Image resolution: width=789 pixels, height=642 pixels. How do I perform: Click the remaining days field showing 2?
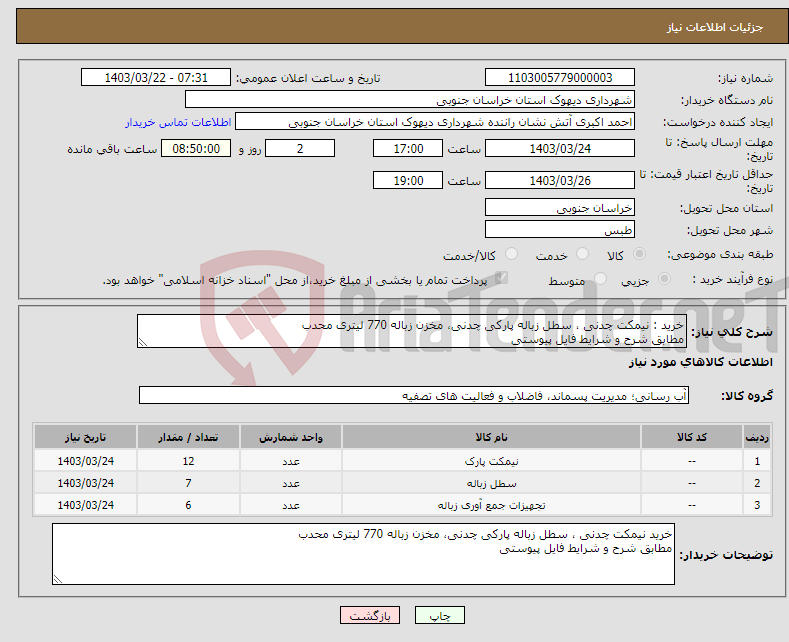pyautogui.click(x=300, y=148)
